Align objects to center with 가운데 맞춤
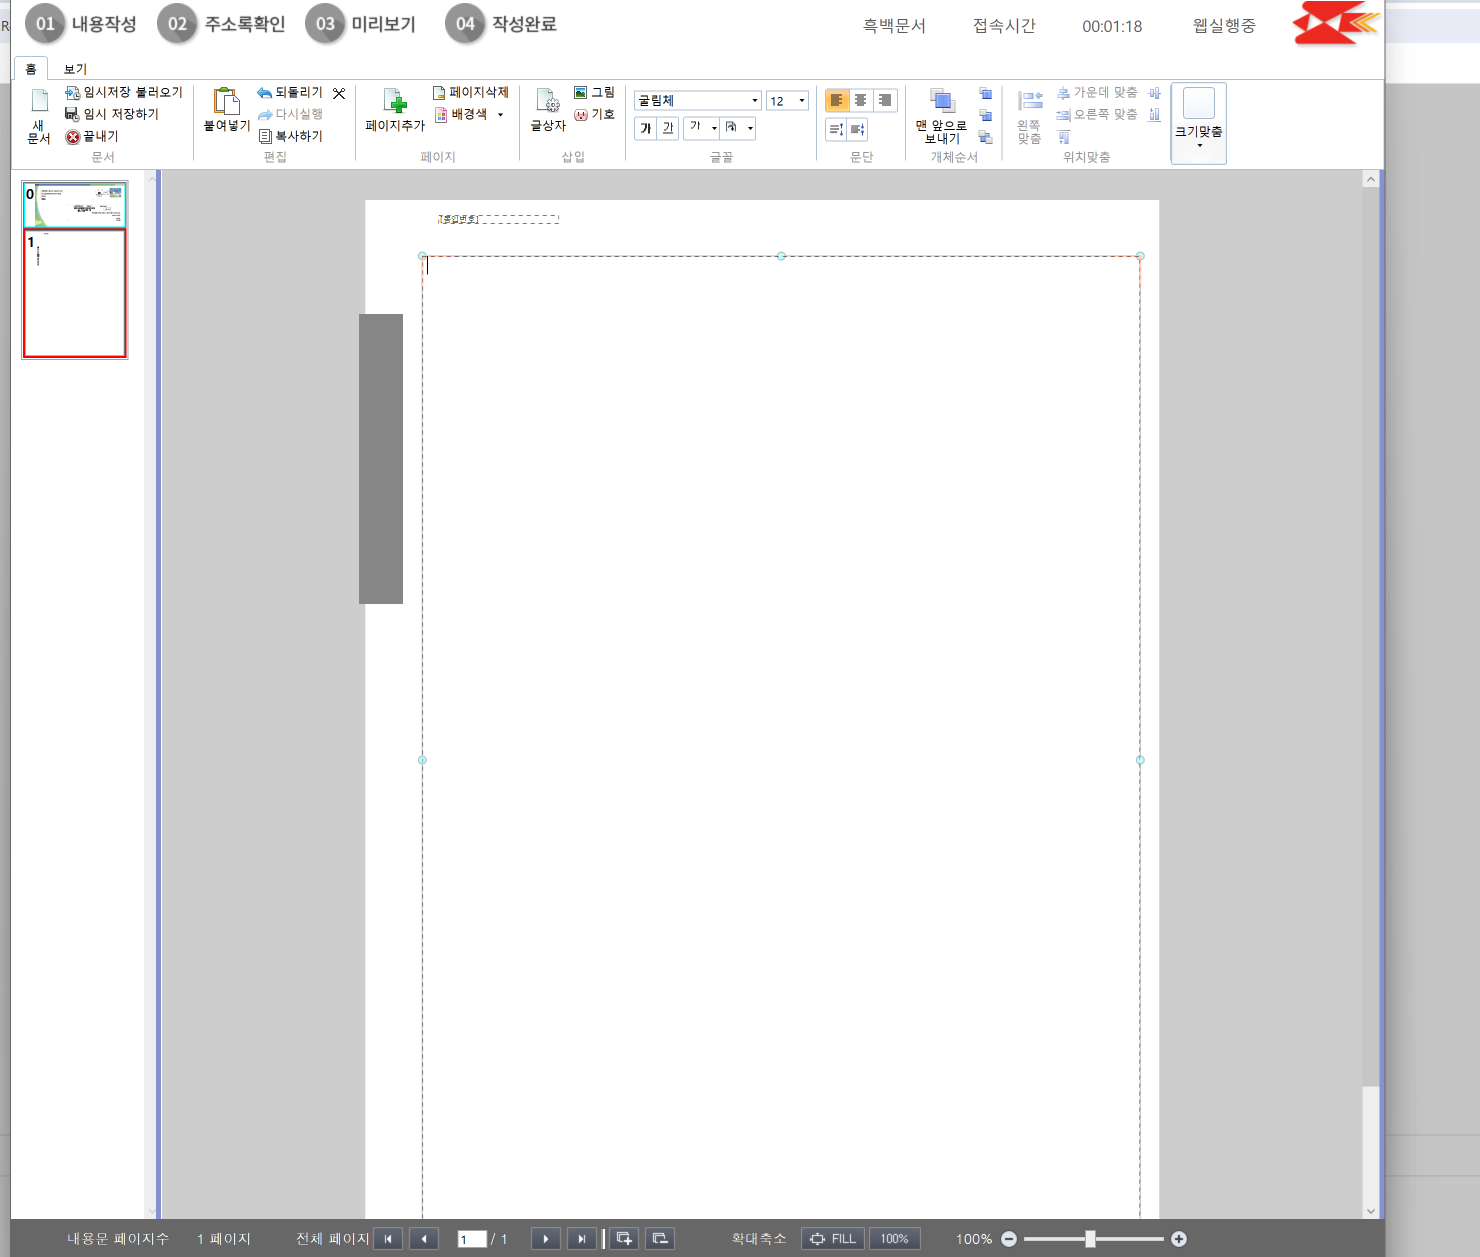The height and width of the screenshot is (1257, 1480). coord(1097,92)
